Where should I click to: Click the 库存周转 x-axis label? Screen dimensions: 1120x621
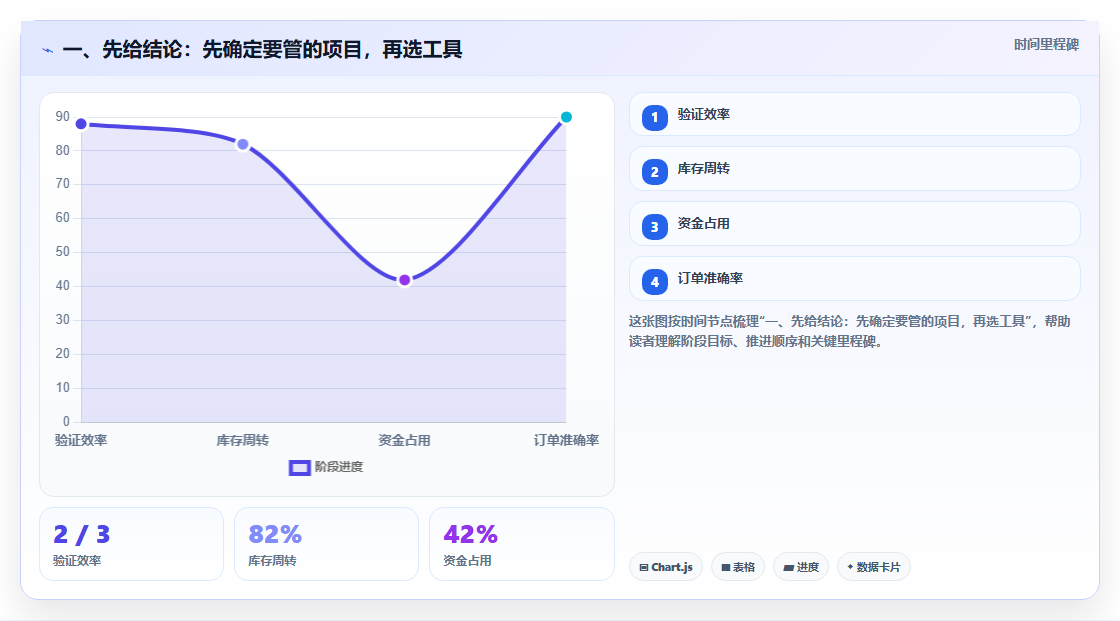(243, 440)
